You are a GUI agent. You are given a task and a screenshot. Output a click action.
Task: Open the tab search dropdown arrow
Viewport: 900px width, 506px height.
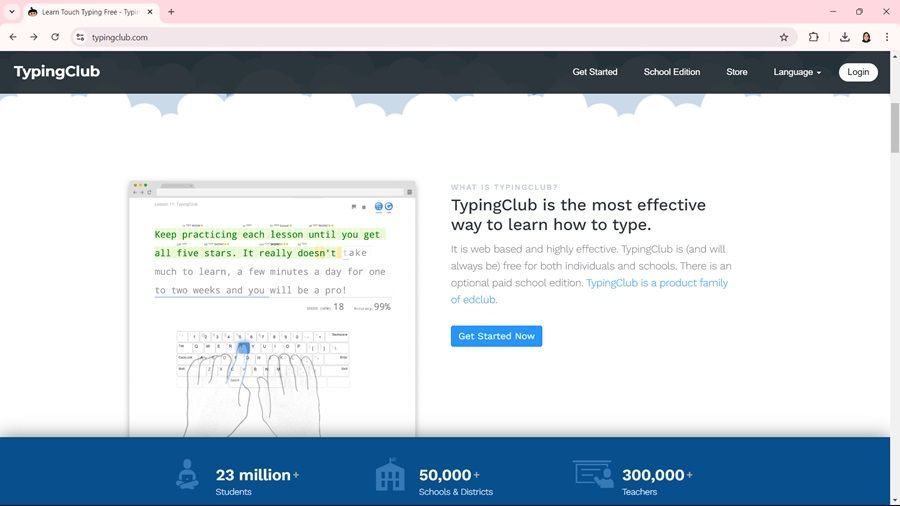click(11, 11)
